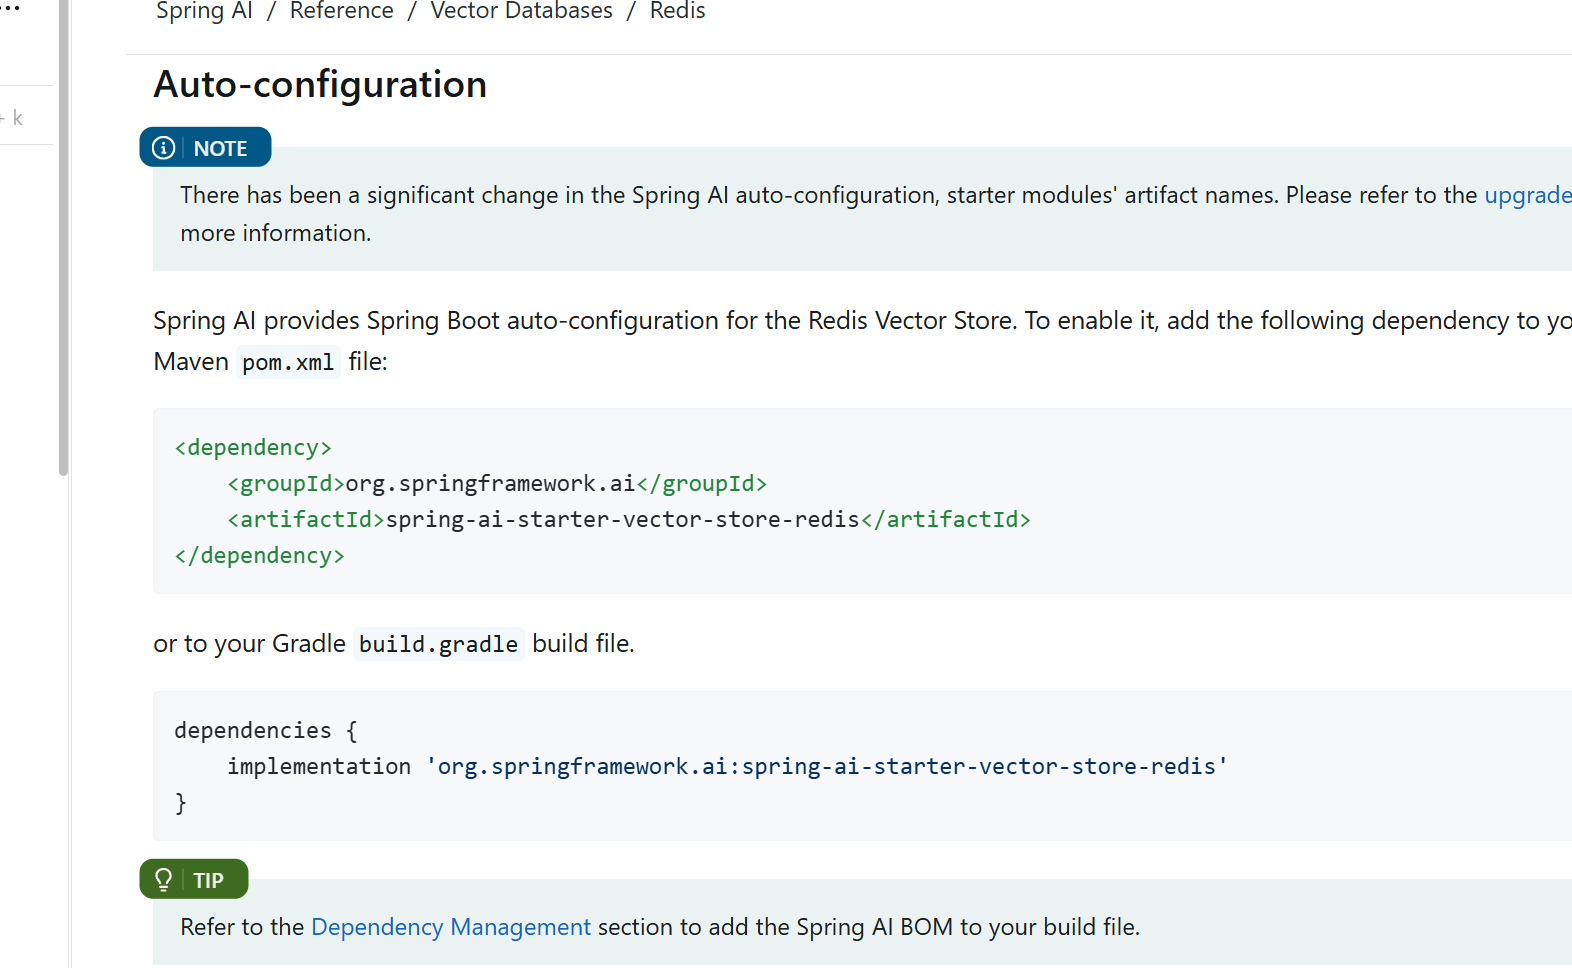Click the TIP lightbulb icon
This screenshot has height=968, width=1572.
(163, 879)
